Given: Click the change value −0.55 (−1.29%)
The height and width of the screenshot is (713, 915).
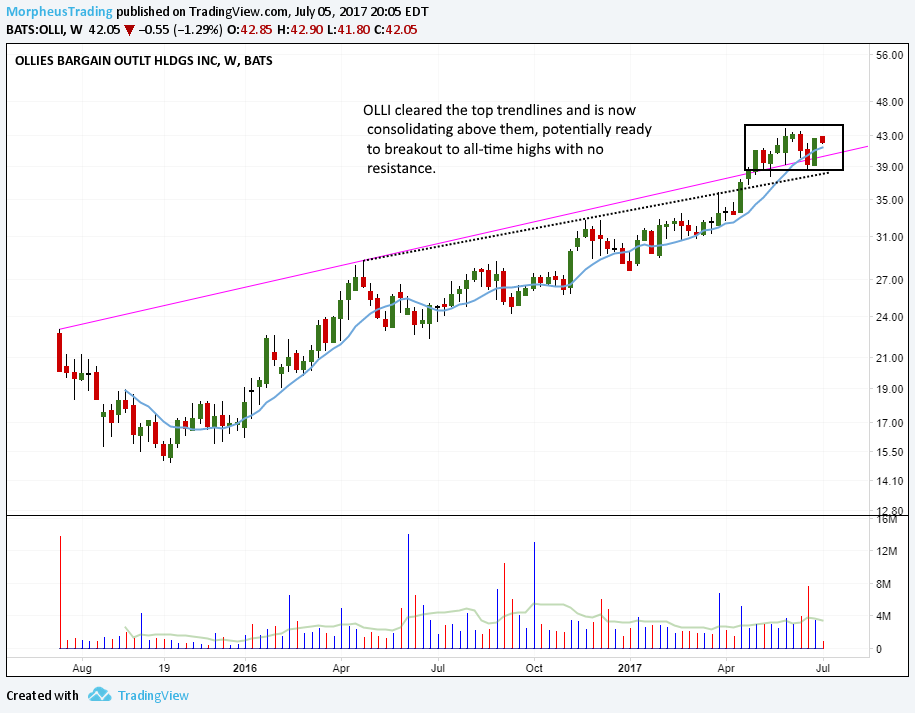Looking at the screenshot, I should pos(181,30).
